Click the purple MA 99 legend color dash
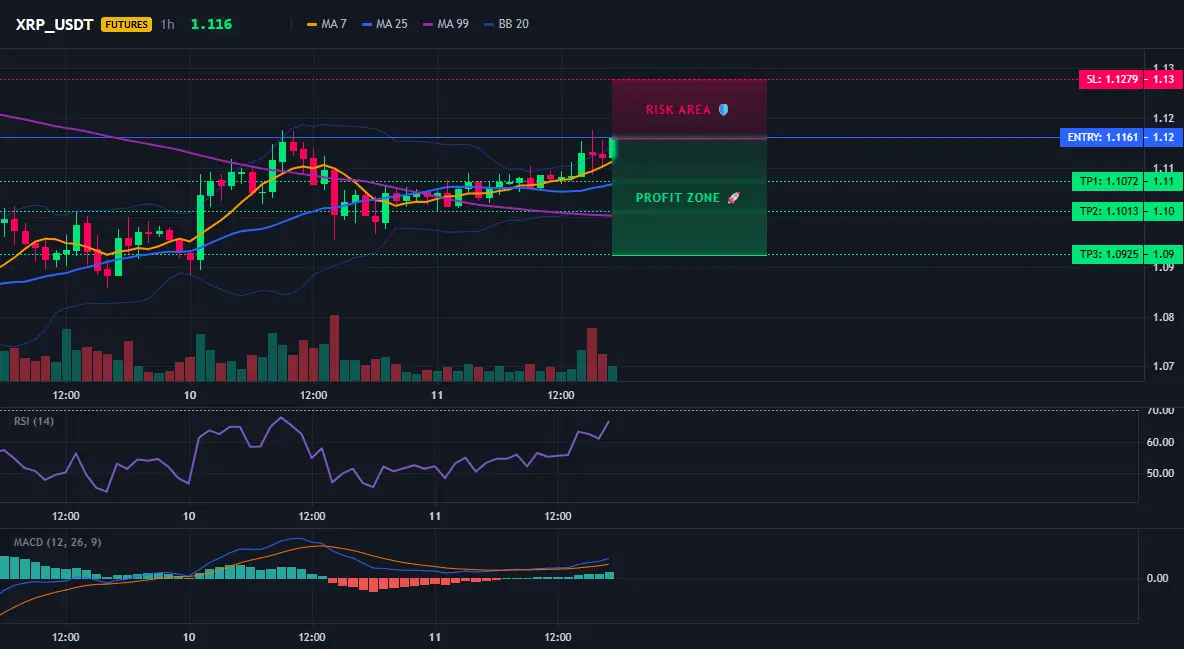Image resolution: width=1184 pixels, height=649 pixels. [x=428, y=24]
